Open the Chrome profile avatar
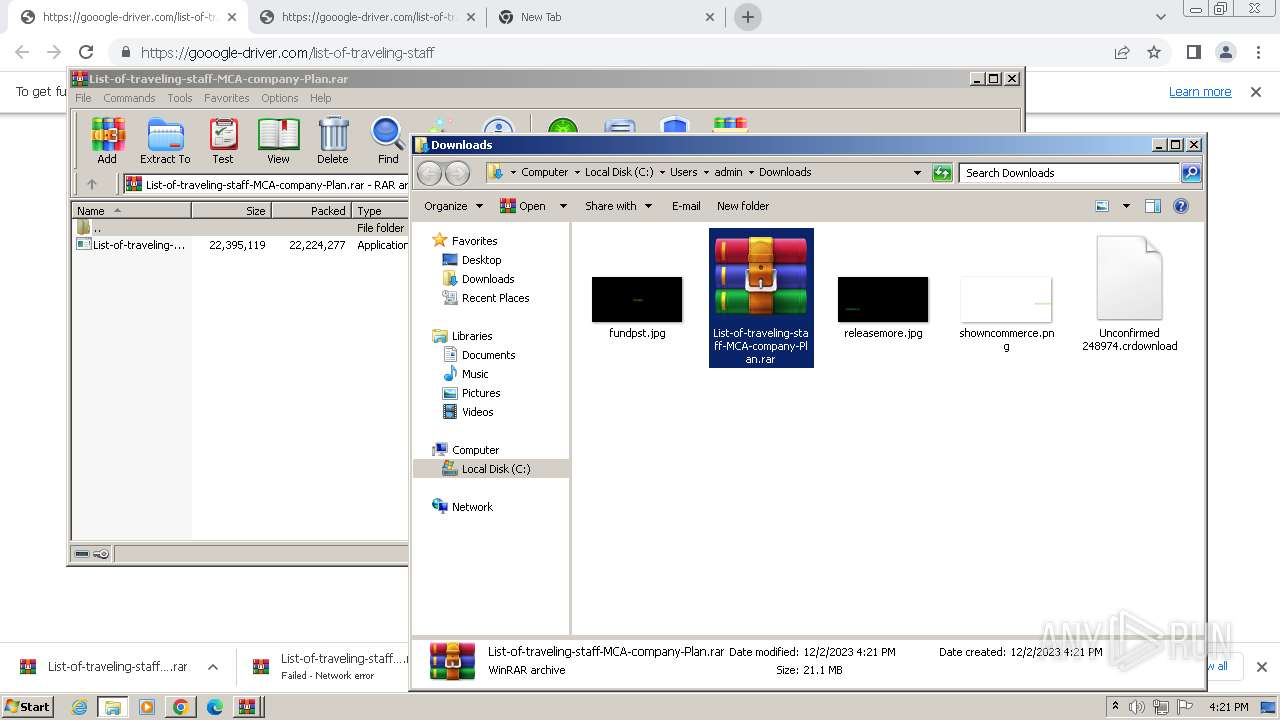1280x720 pixels. pos(1226,52)
